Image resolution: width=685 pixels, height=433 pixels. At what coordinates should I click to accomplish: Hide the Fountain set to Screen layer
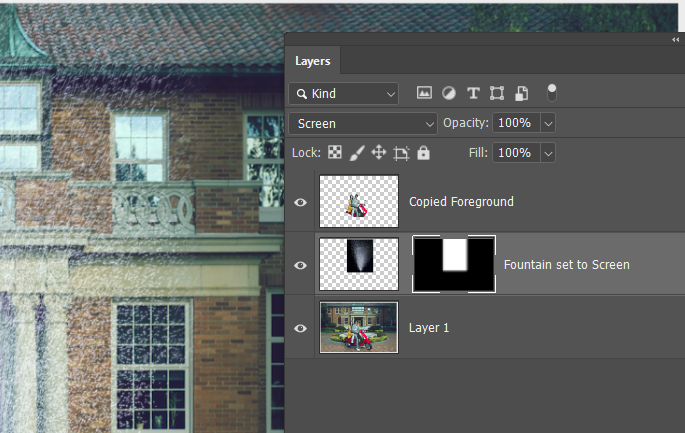pos(300,265)
